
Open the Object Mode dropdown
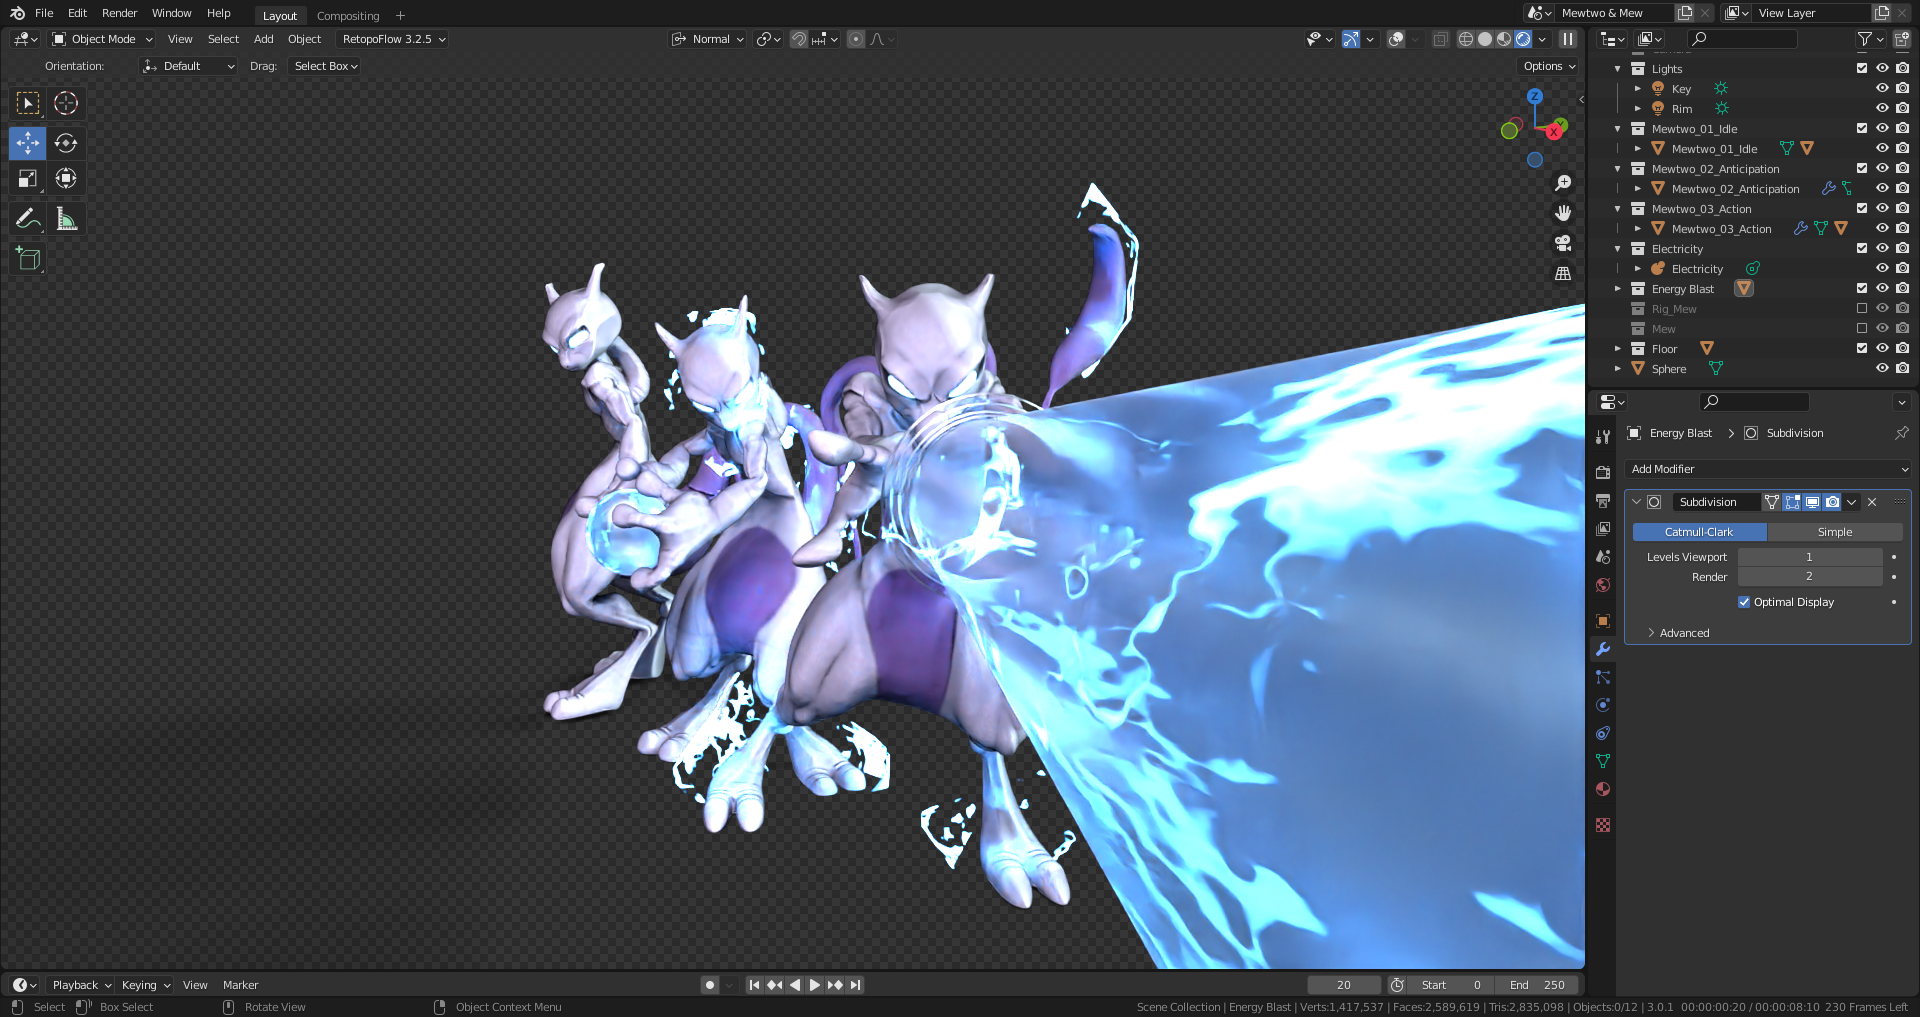pyautogui.click(x=103, y=39)
